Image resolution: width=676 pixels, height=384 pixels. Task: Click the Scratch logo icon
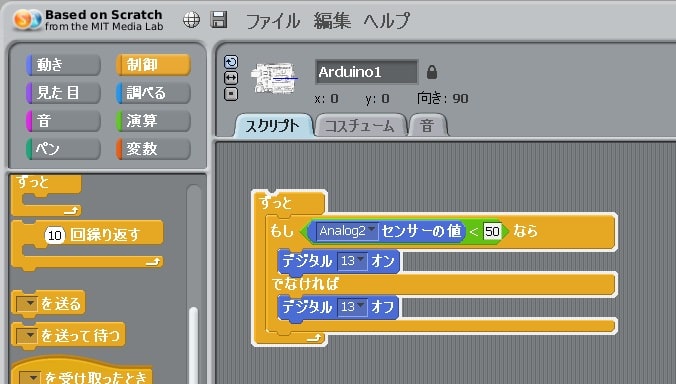(x=27, y=19)
